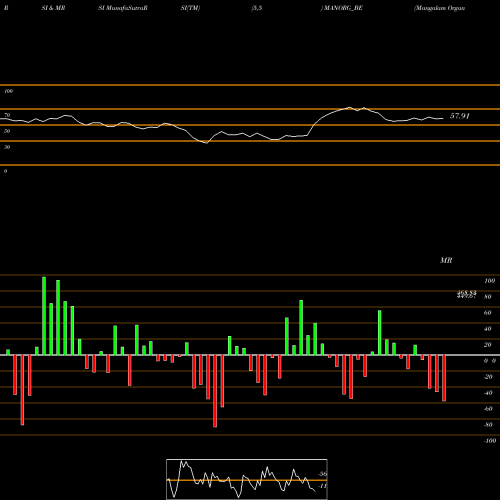Click the MR axis label -40

pos(488,393)
